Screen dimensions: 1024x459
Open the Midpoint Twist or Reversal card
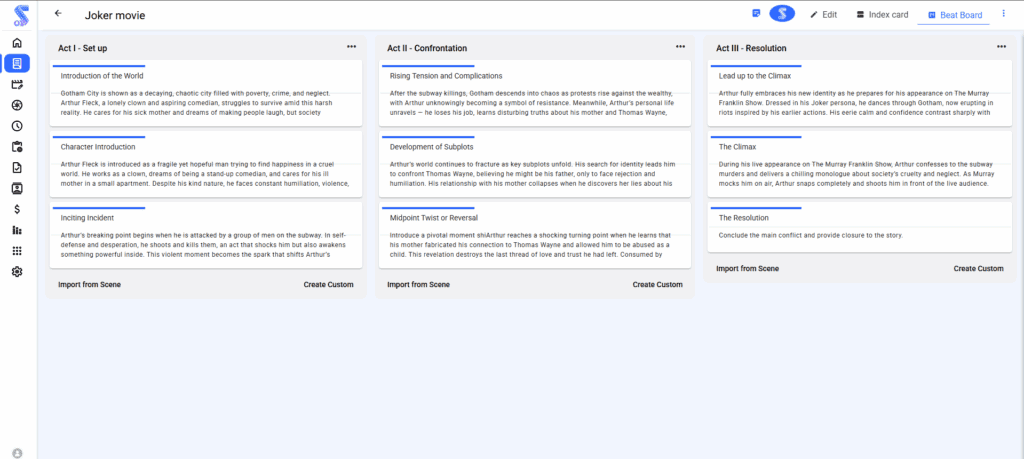(535, 235)
